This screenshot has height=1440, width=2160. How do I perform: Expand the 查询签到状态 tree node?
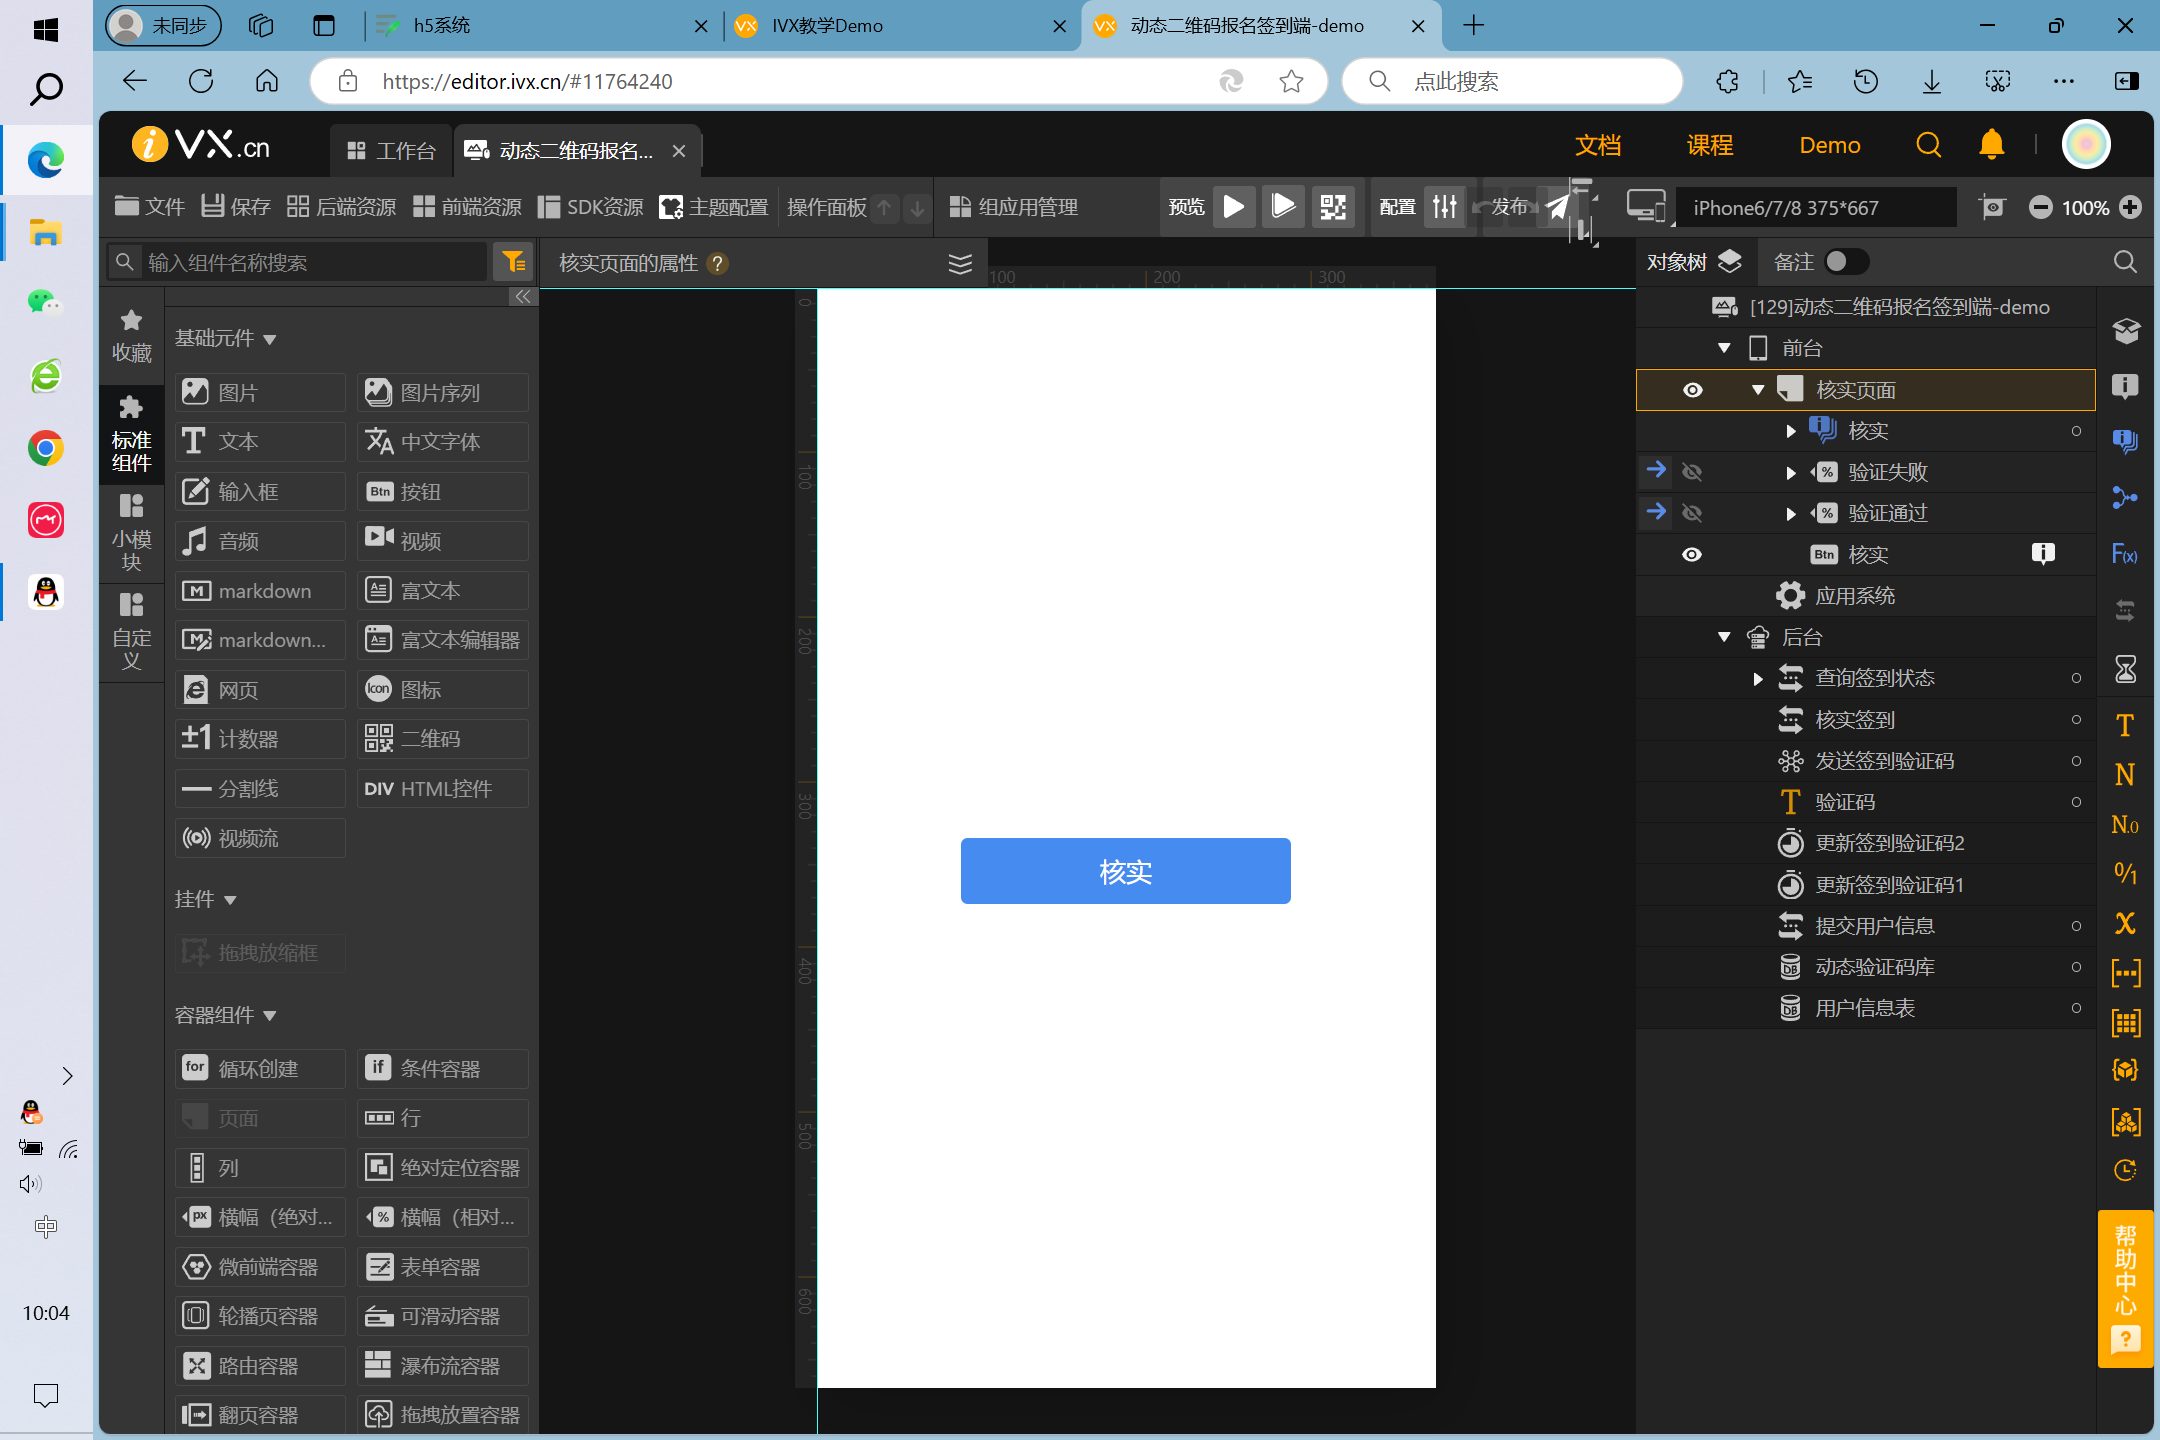tap(1758, 679)
